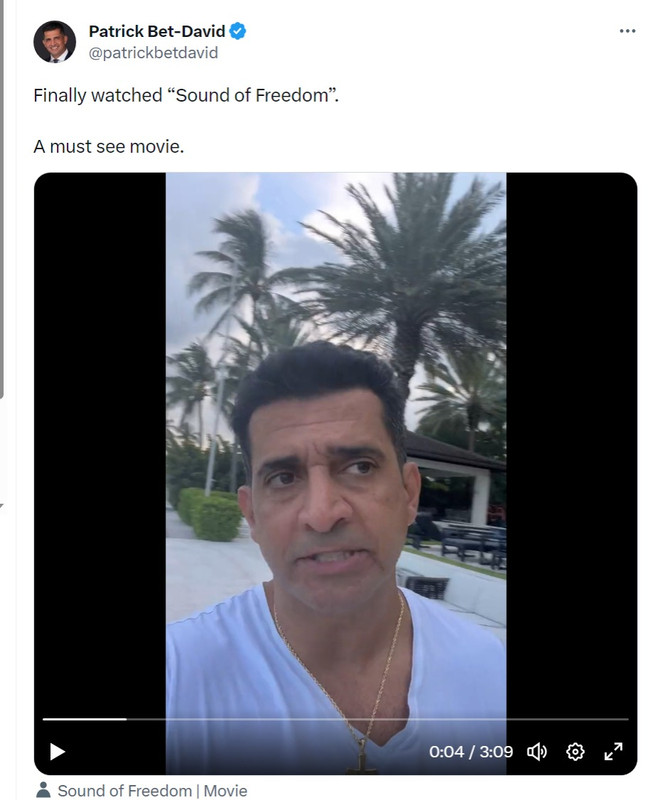
Task: Click the Patrick Bet-David display name
Action: pos(157,31)
